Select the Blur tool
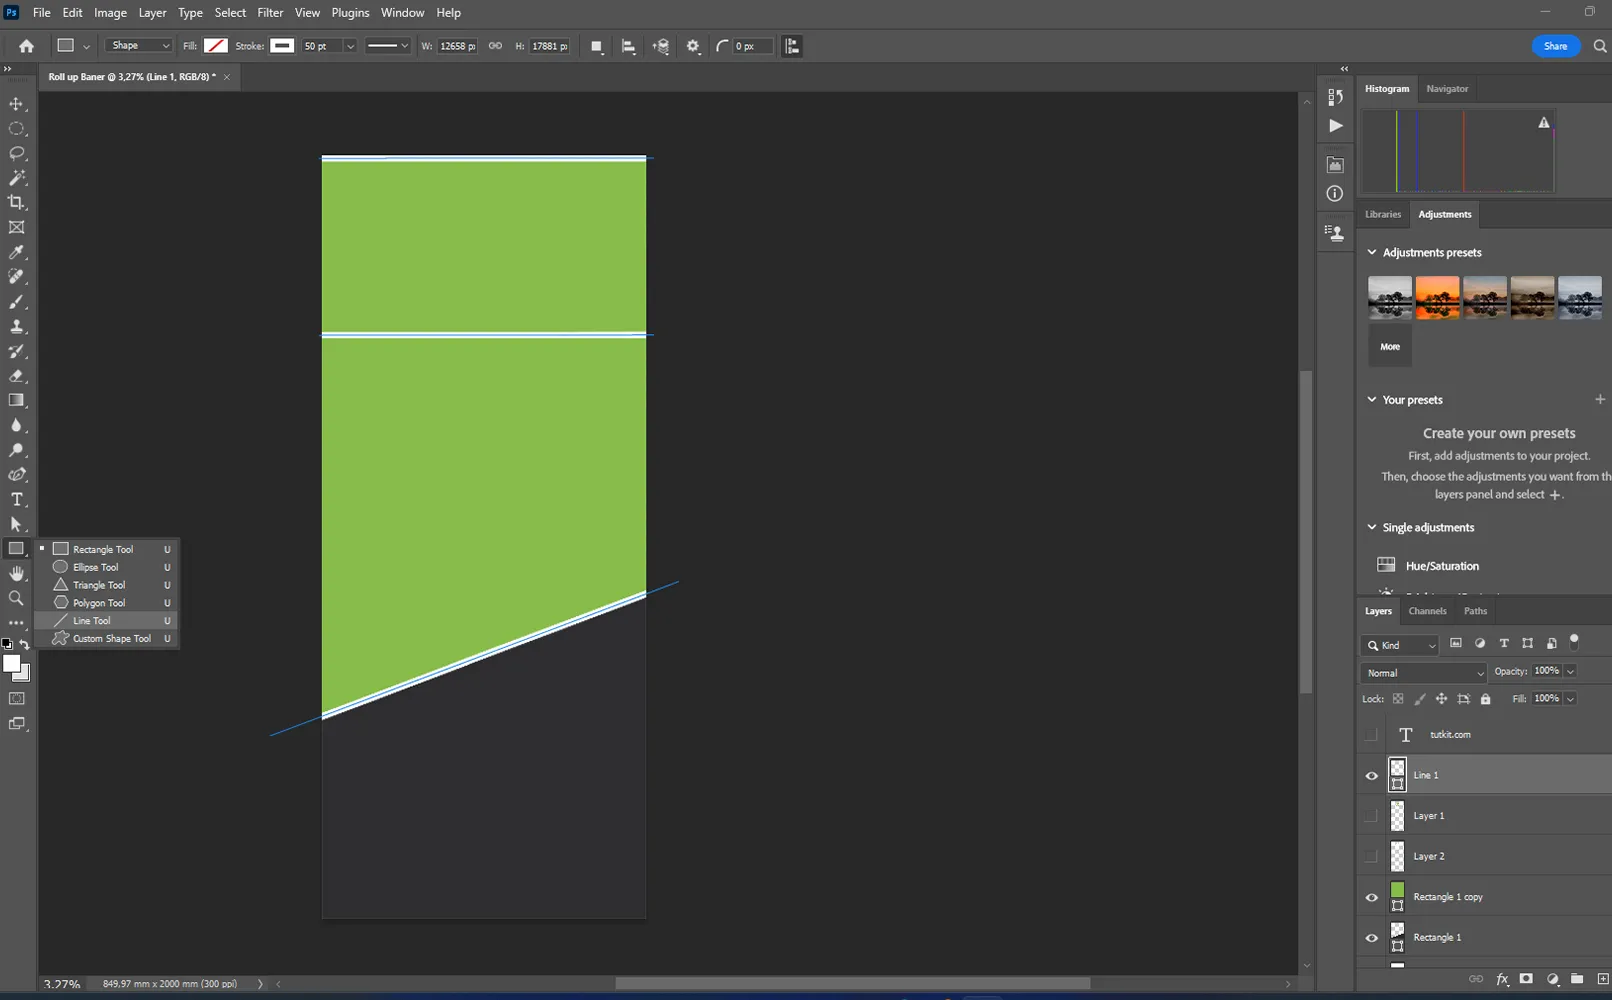The width and height of the screenshot is (1612, 1000). pos(17,425)
